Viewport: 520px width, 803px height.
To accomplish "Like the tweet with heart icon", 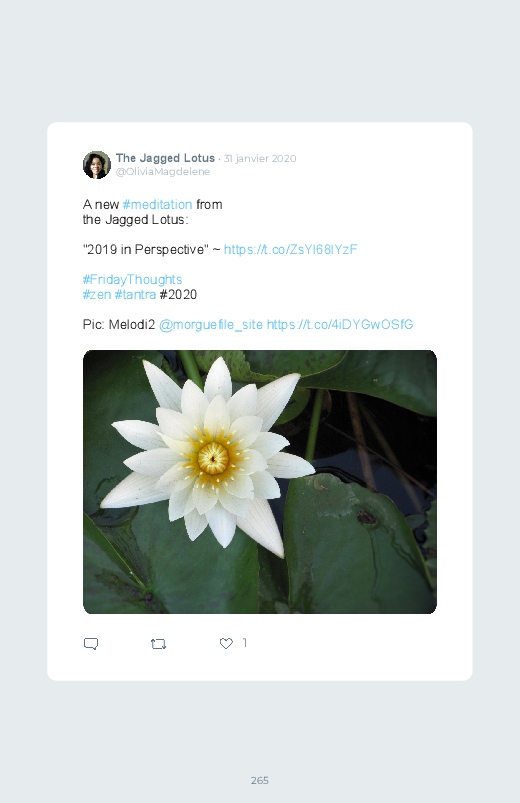I will [x=226, y=643].
